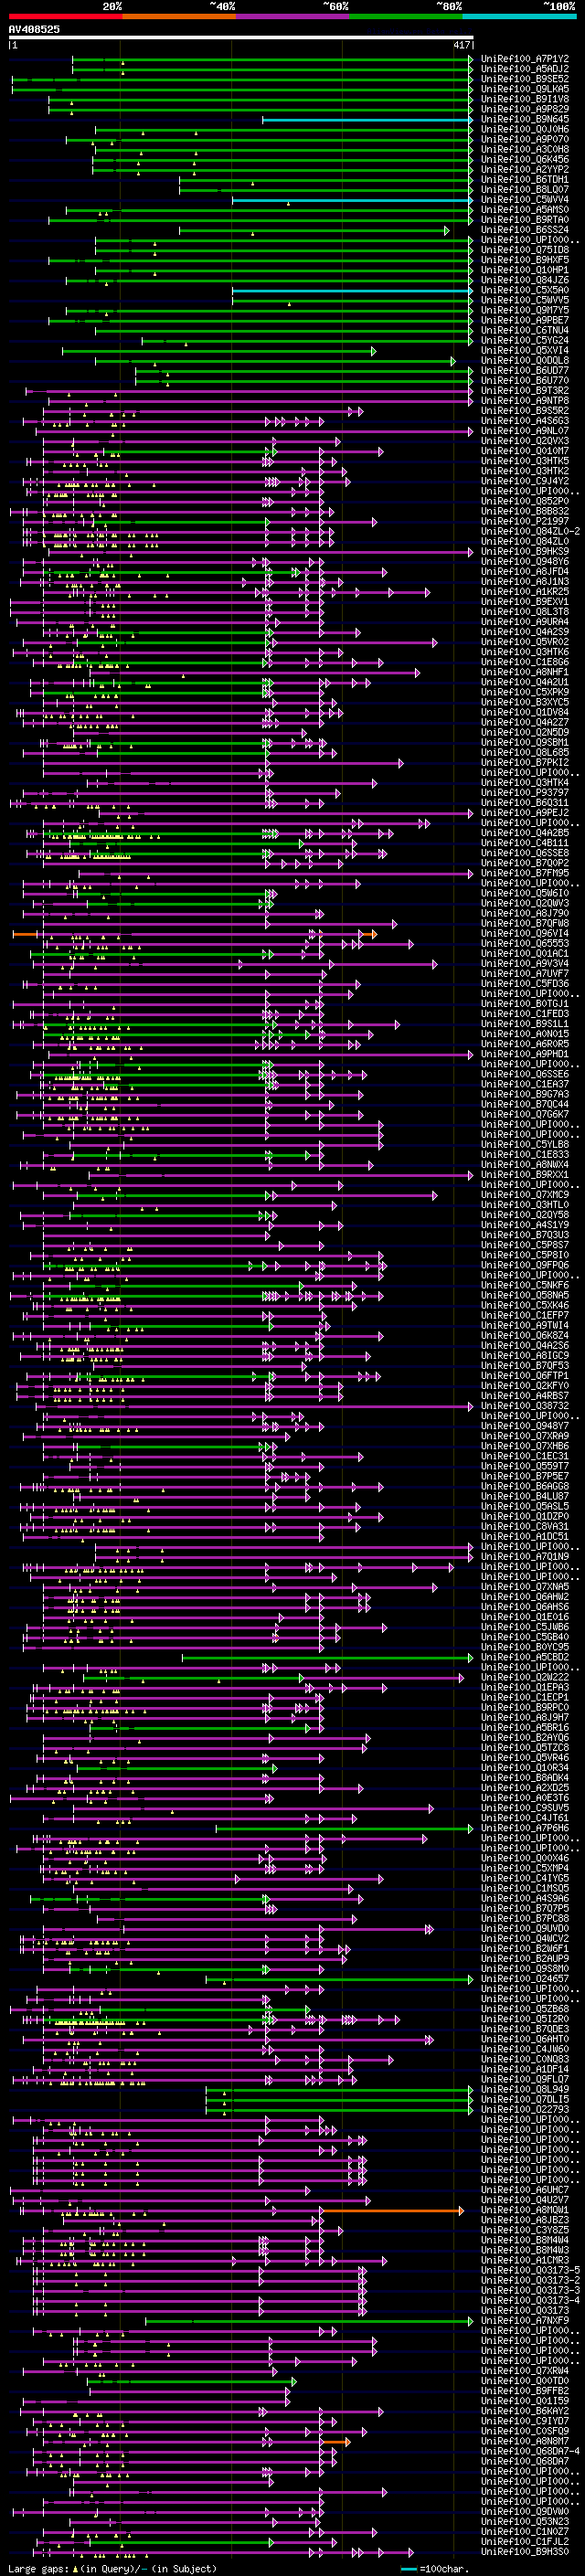Click label UniRef100_O22793
Image resolution: width=585 pixels, height=2576 pixels.
click(x=525, y=2109)
